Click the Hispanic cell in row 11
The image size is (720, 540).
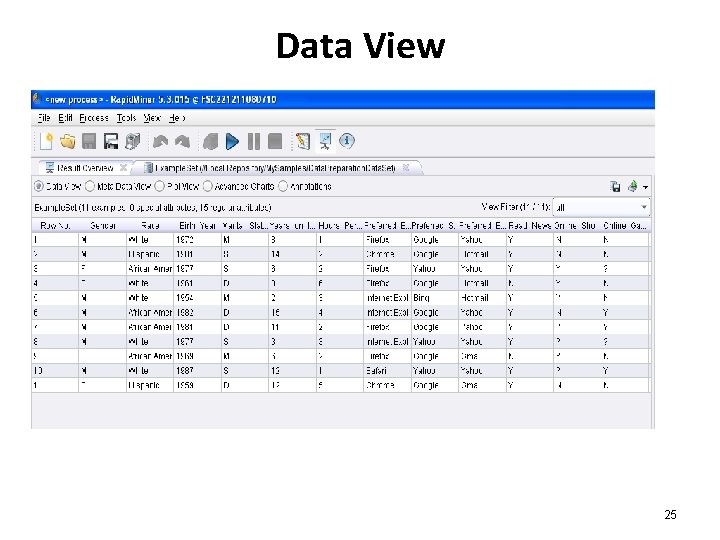pos(150,385)
